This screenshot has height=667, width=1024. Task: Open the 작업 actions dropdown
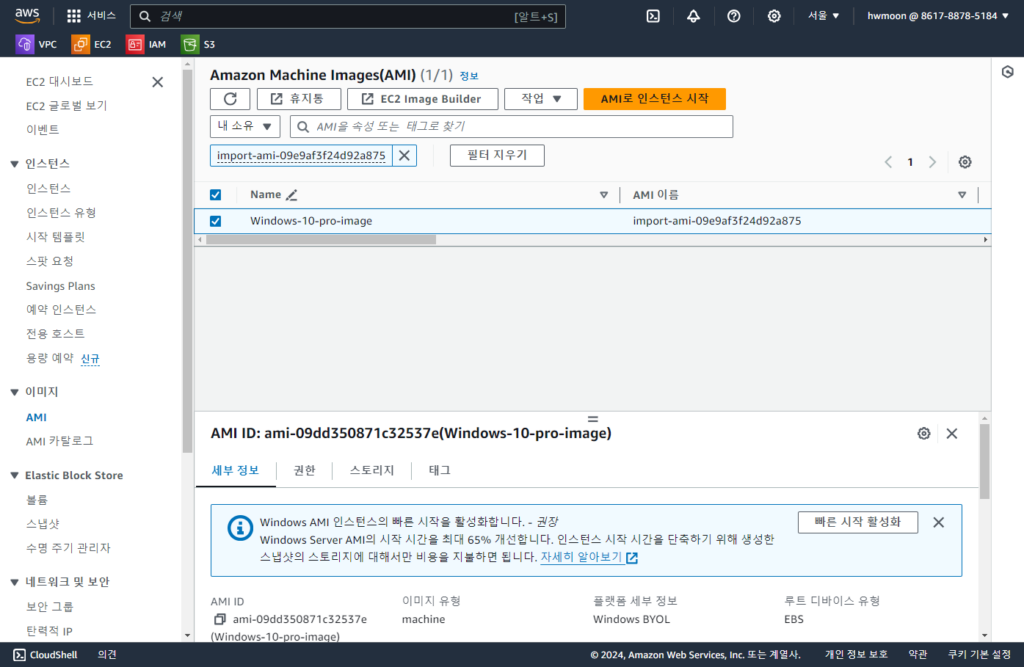(x=541, y=99)
